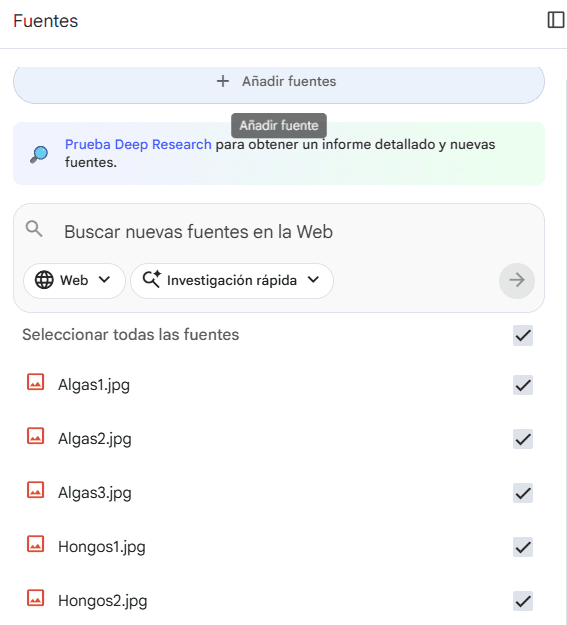Open the Web source type dropdown

tap(74, 281)
